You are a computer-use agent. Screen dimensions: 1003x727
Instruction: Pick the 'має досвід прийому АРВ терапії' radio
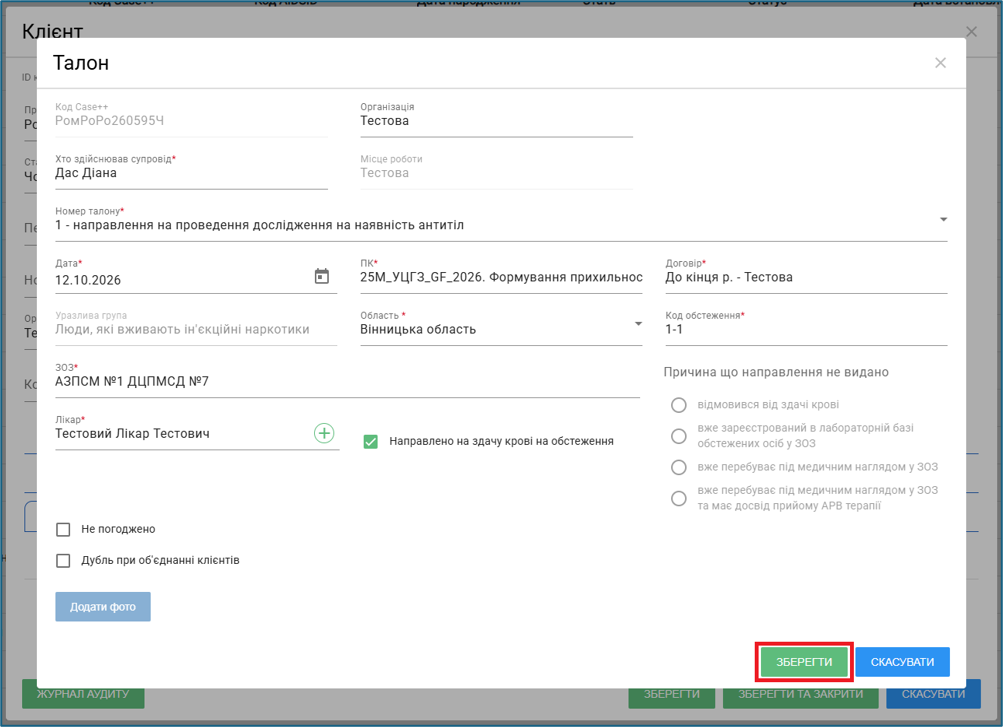point(679,498)
